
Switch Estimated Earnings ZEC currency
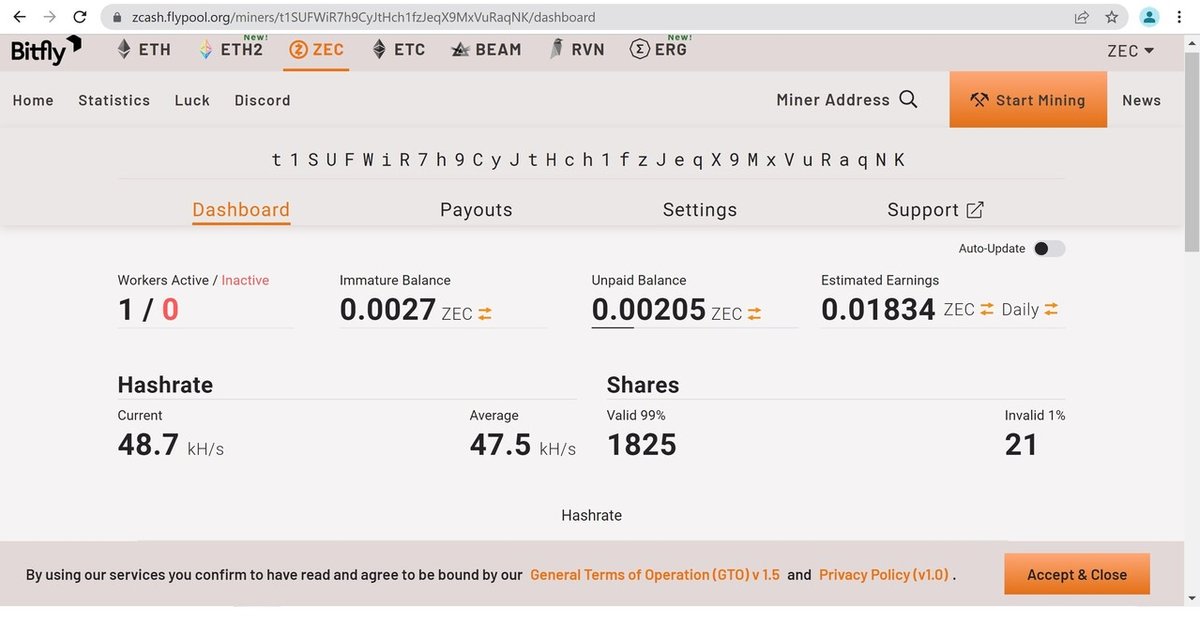(987, 310)
